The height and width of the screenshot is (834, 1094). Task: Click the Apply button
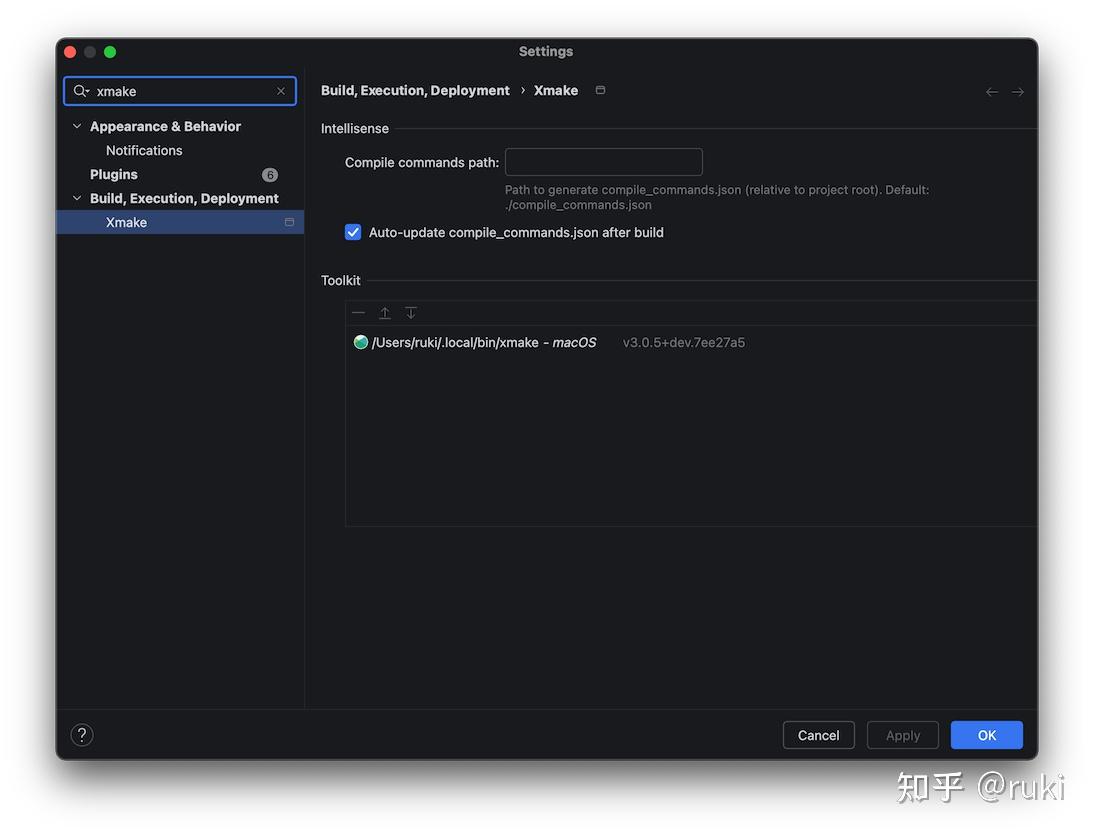903,735
